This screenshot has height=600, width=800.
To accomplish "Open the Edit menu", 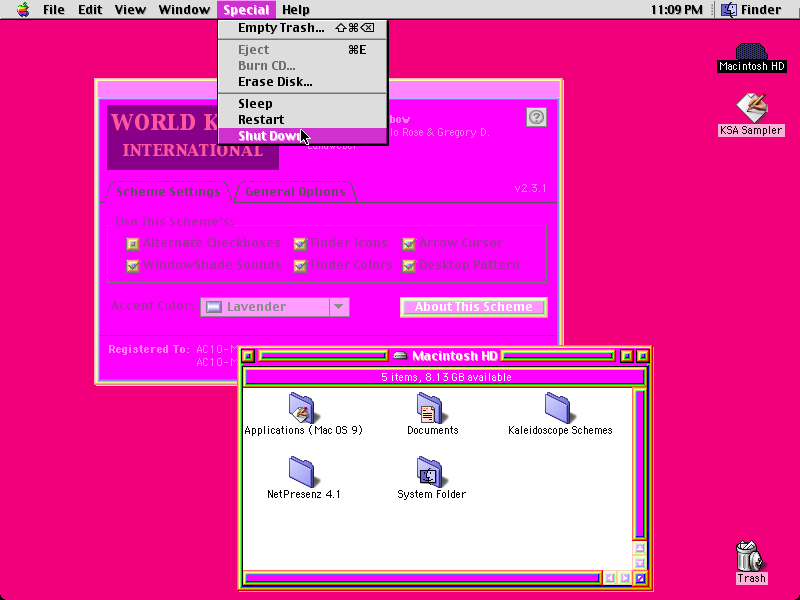I will tap(90, 10).
